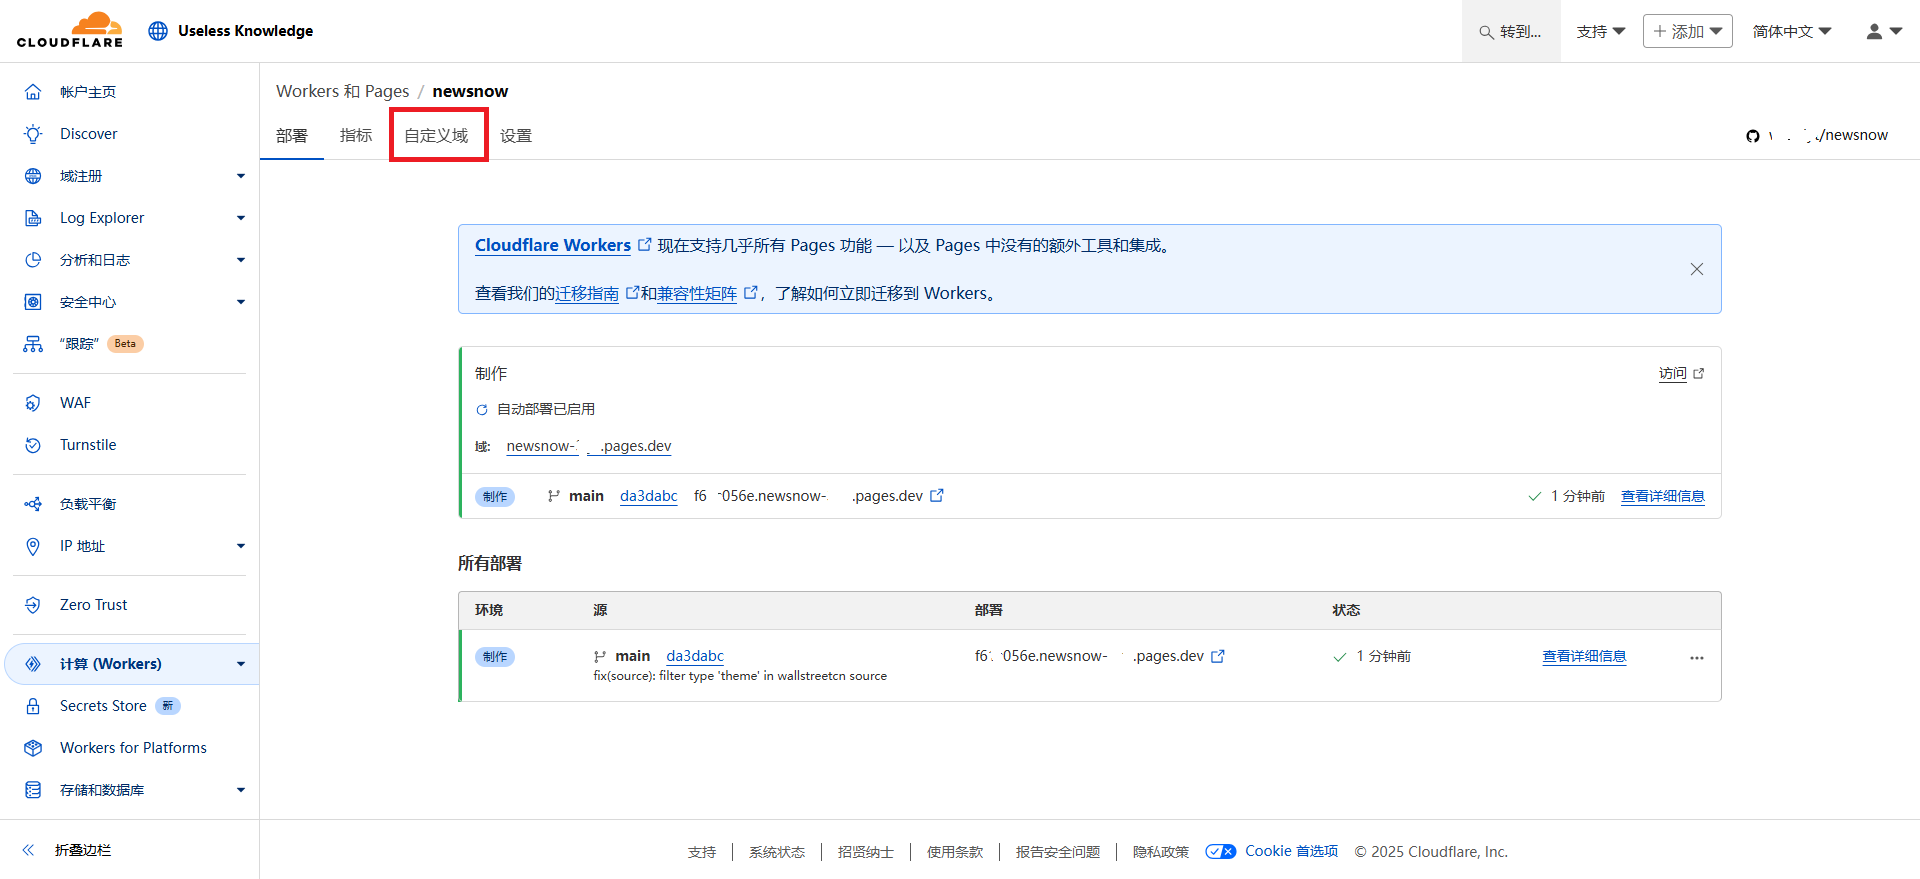Dismiss the Cloudflare Workers info banner
The width and height of the screenshot is (1920, 879).
tap(1696, 269)
